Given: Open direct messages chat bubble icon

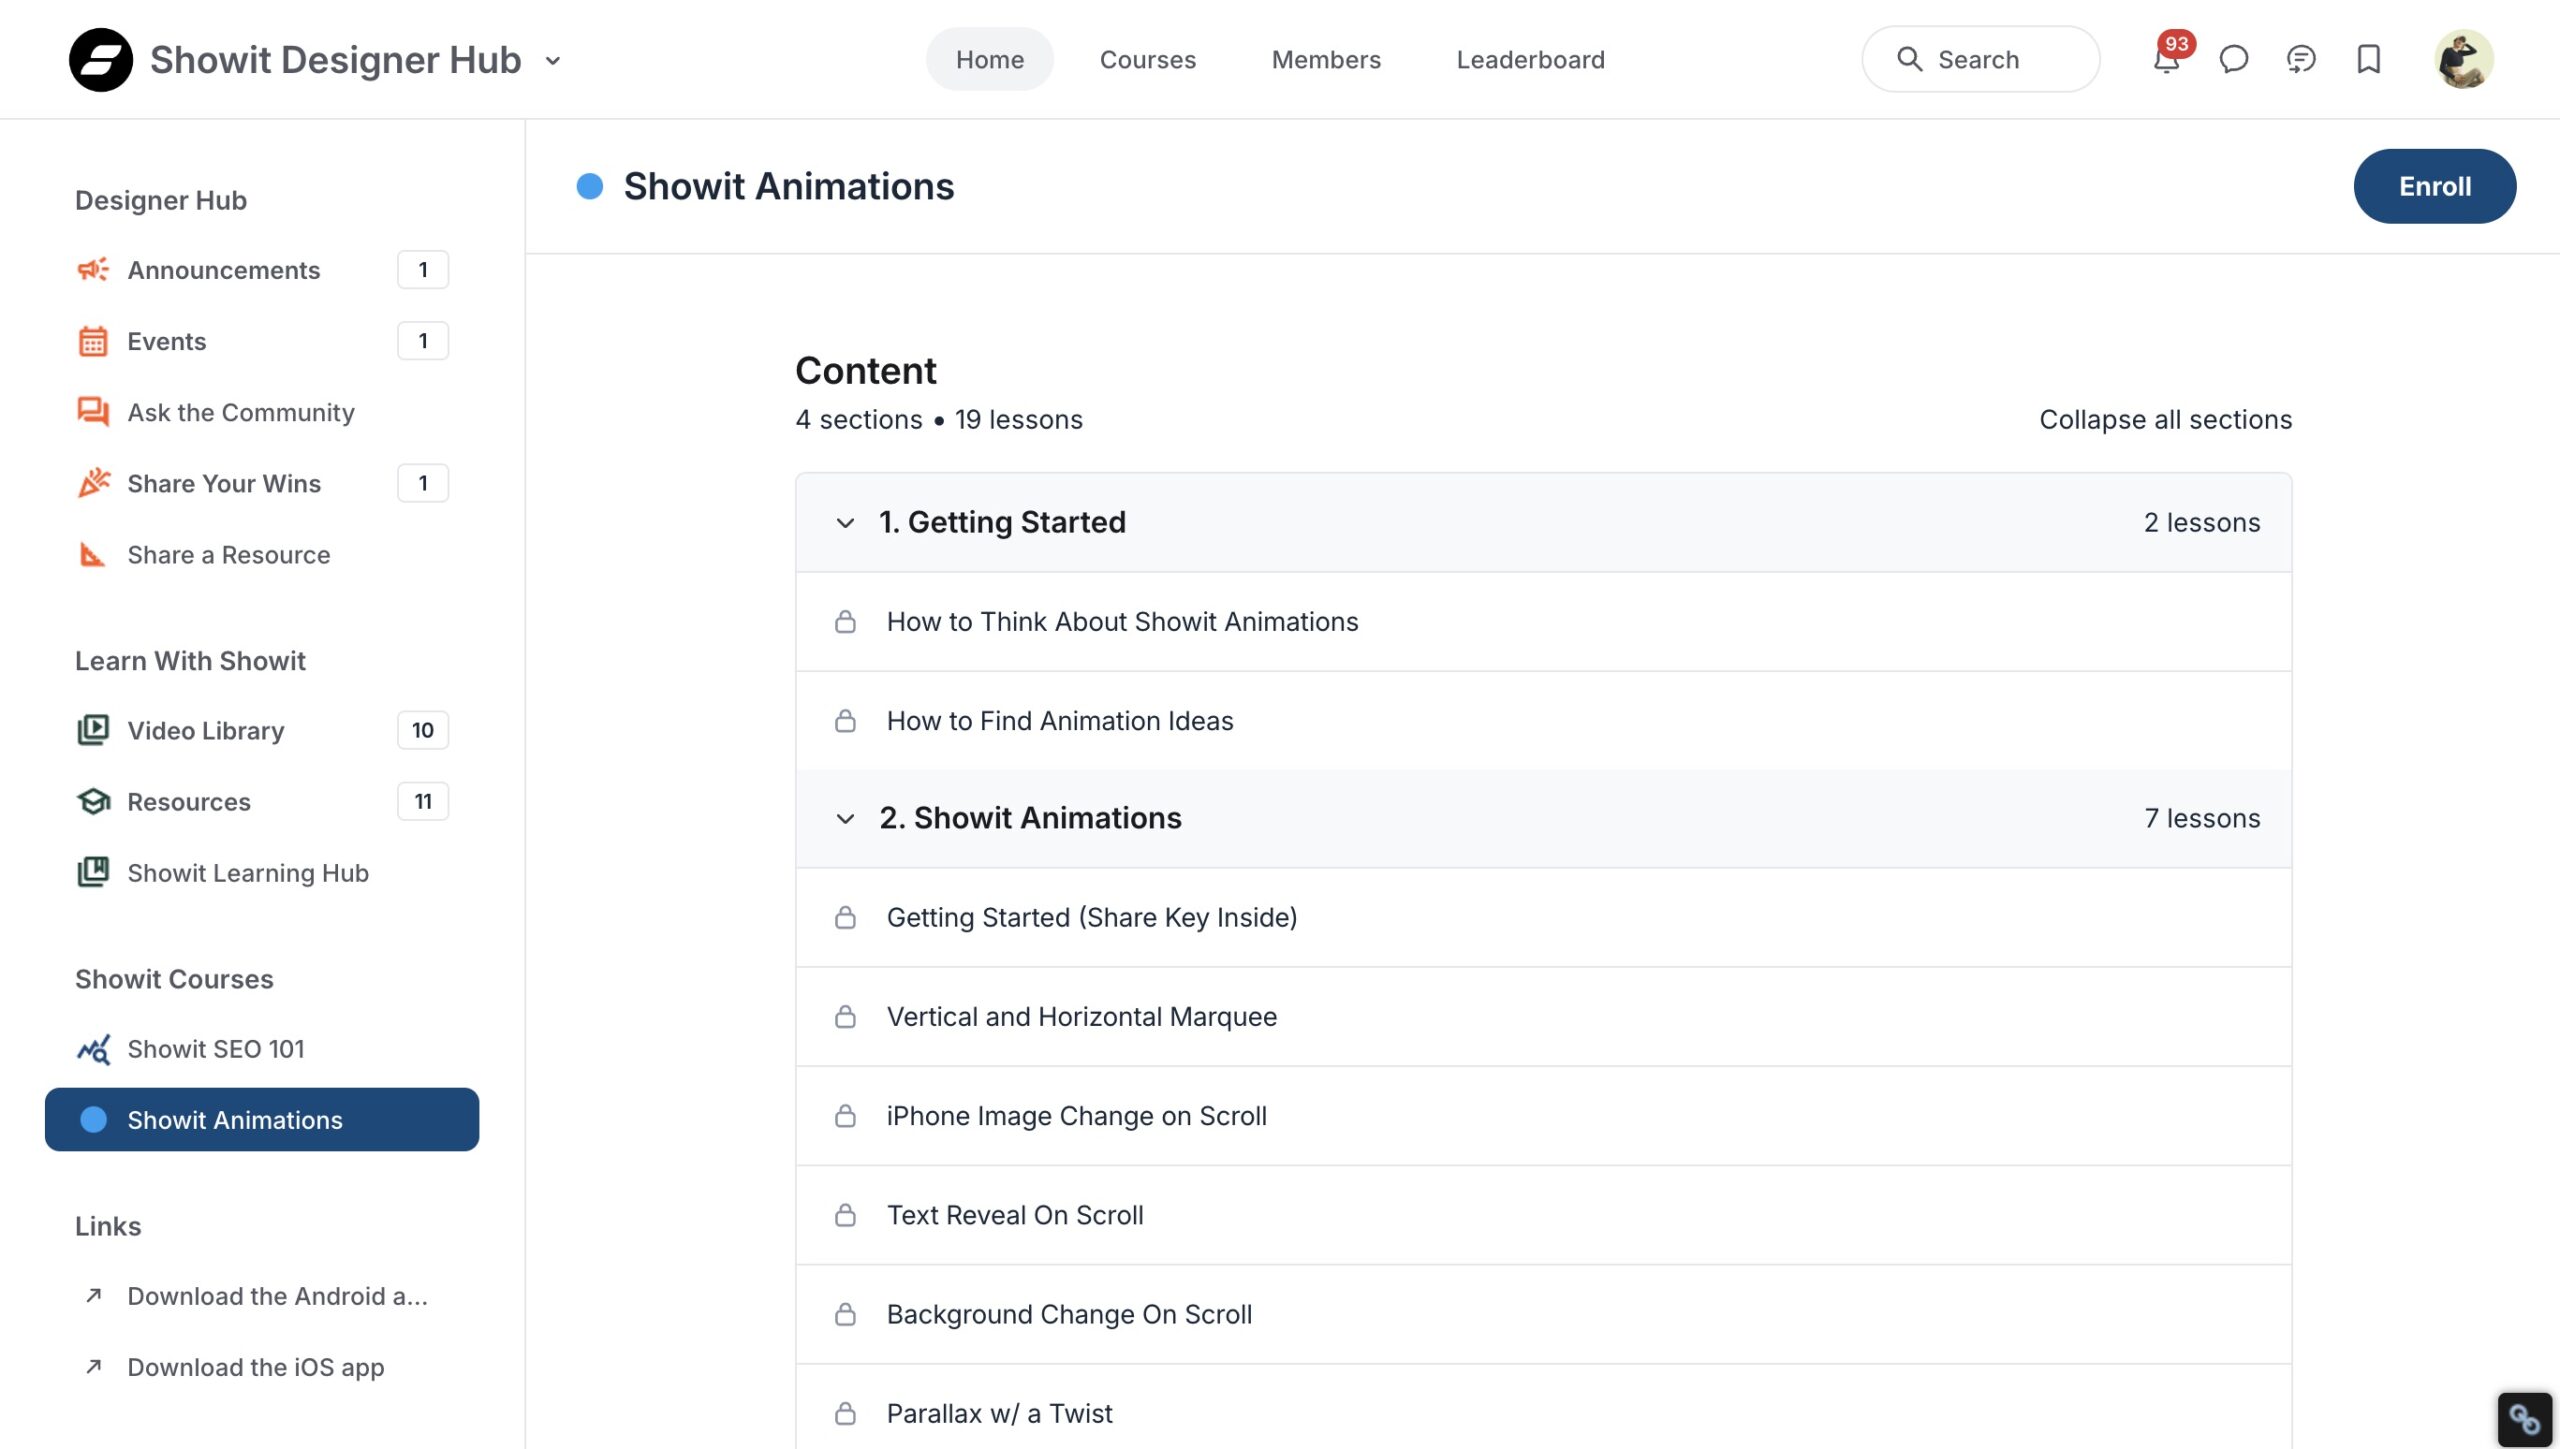Looking at the screenshot, I should click(2233, 60).
